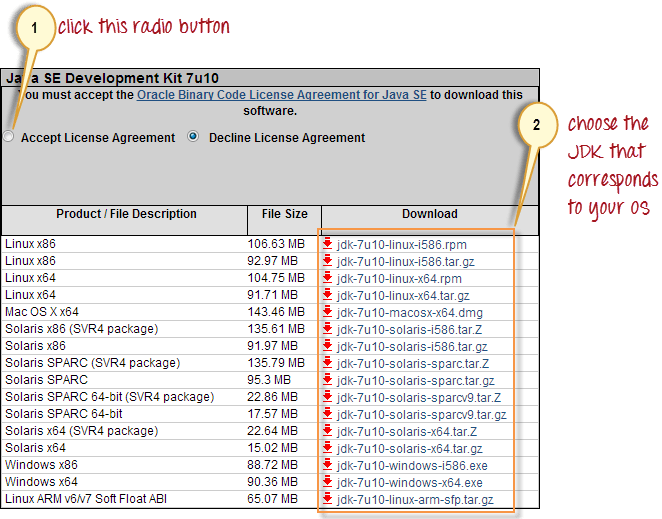
Task: Select Decline License Agreement radio button
Action: [193, 136]
